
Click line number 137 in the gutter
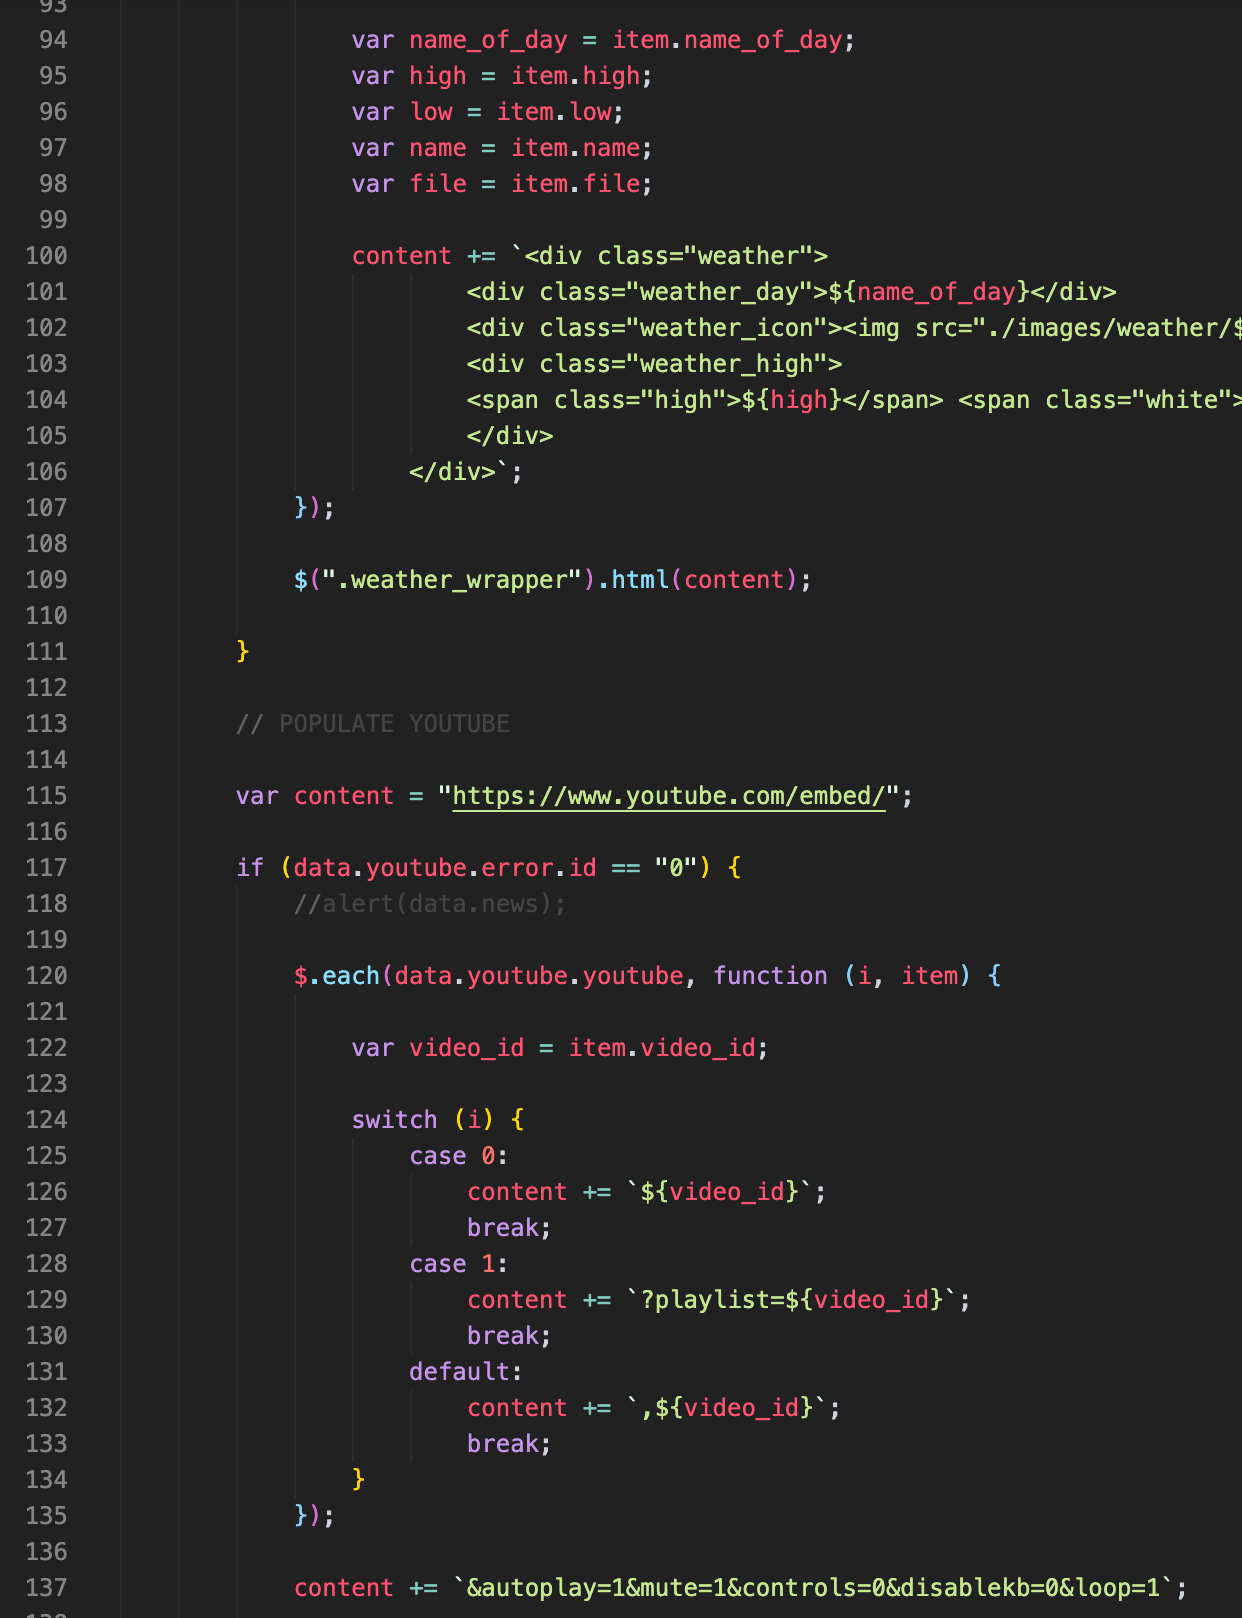(x=46, y=1588)
